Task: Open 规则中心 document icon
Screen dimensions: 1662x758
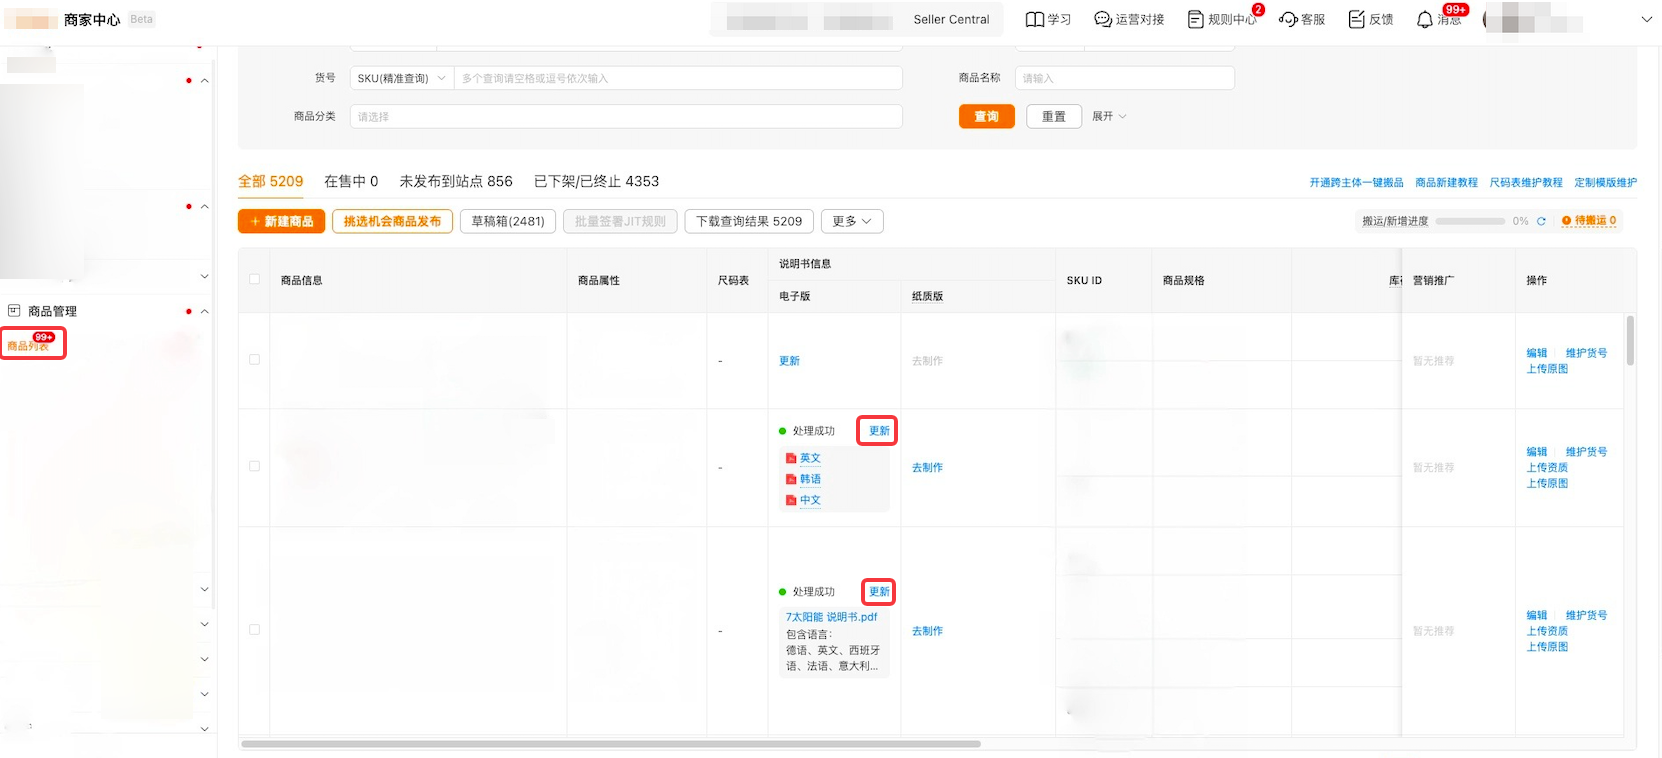Action: tap(1195, 19)
